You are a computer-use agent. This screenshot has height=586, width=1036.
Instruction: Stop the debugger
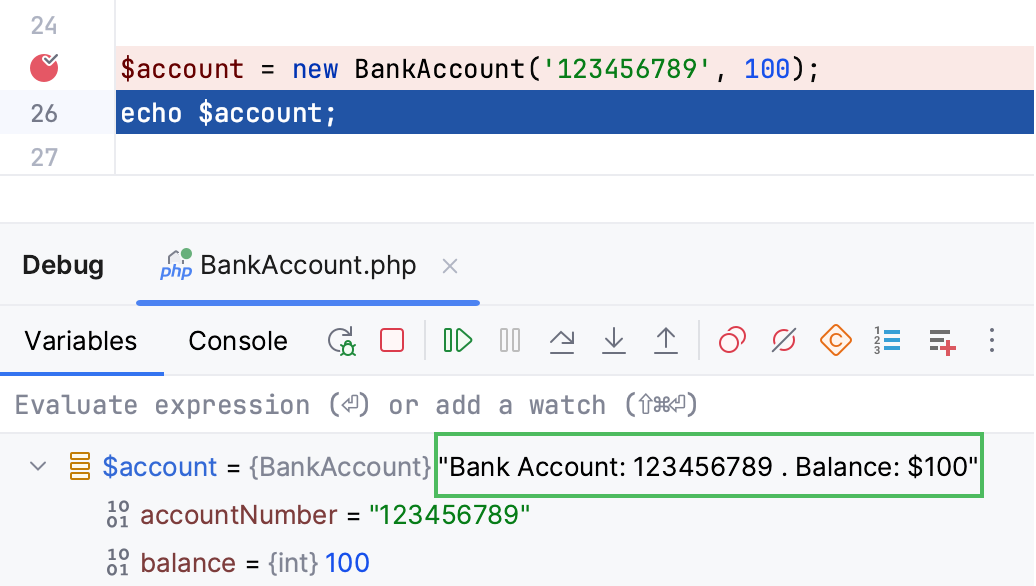click(x=391, y=340)
